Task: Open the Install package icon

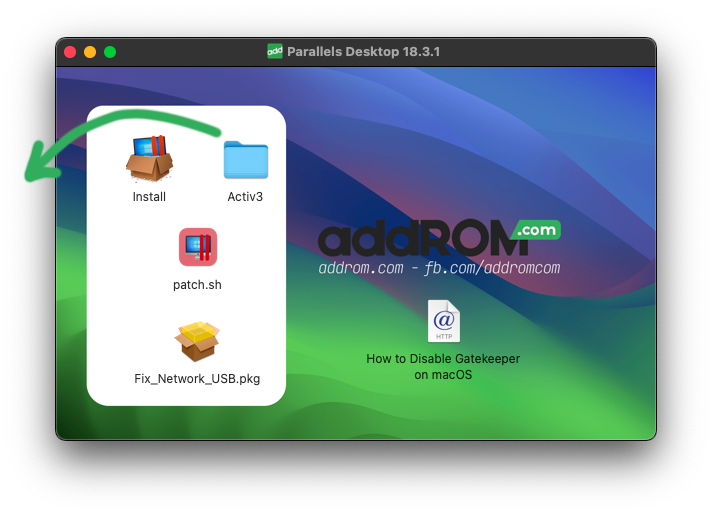Action: click(x=149, y=158)
